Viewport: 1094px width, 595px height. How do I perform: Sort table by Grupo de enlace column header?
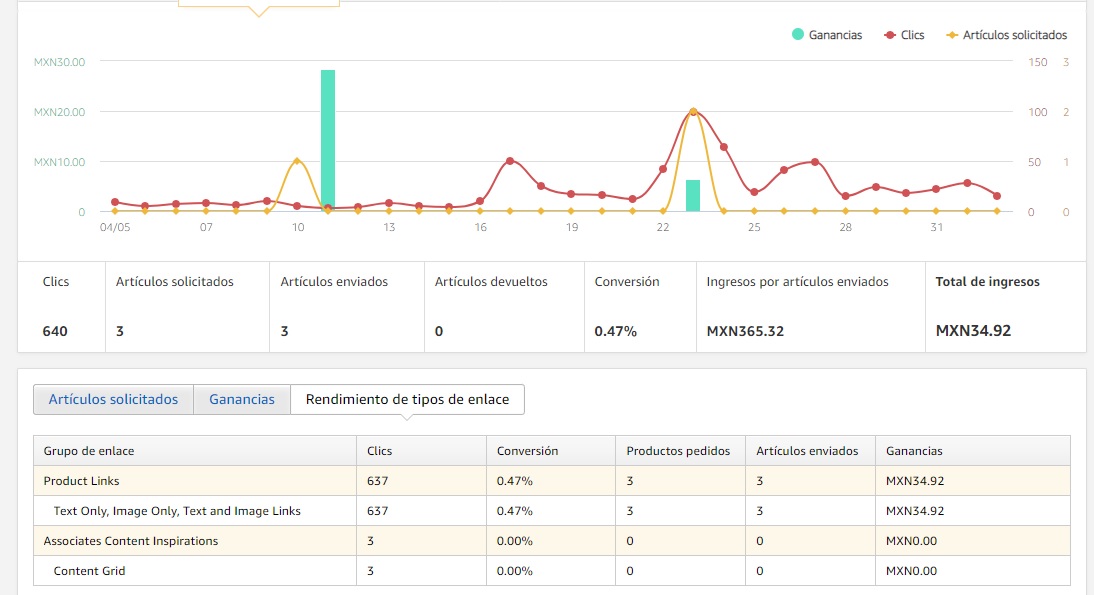click(89, 451)
